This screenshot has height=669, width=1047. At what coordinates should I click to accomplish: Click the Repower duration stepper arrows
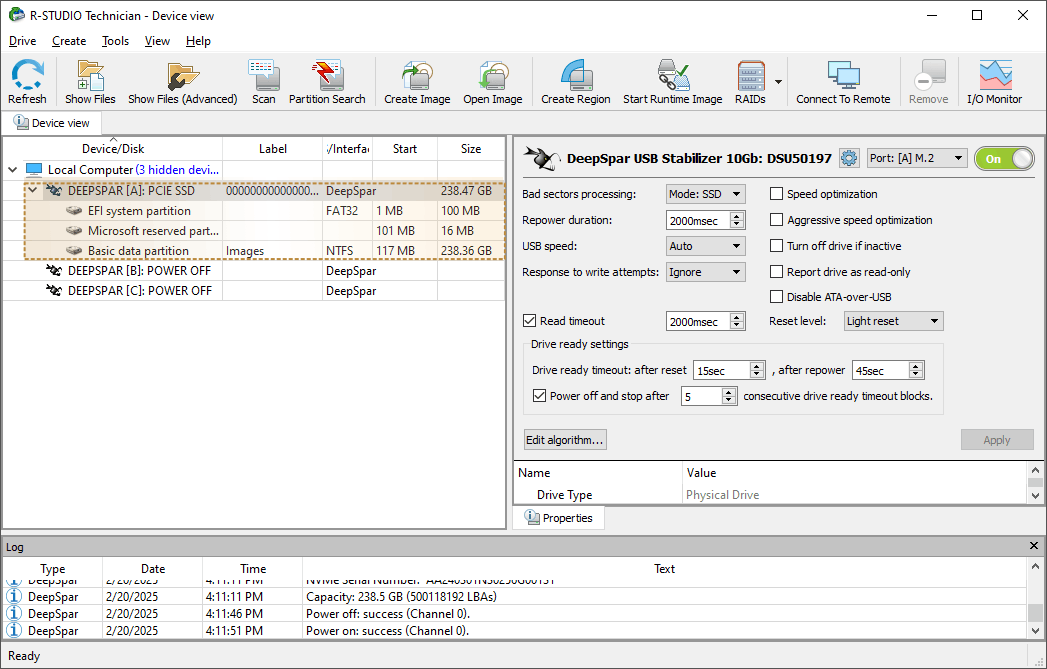(x=737, y=220)
